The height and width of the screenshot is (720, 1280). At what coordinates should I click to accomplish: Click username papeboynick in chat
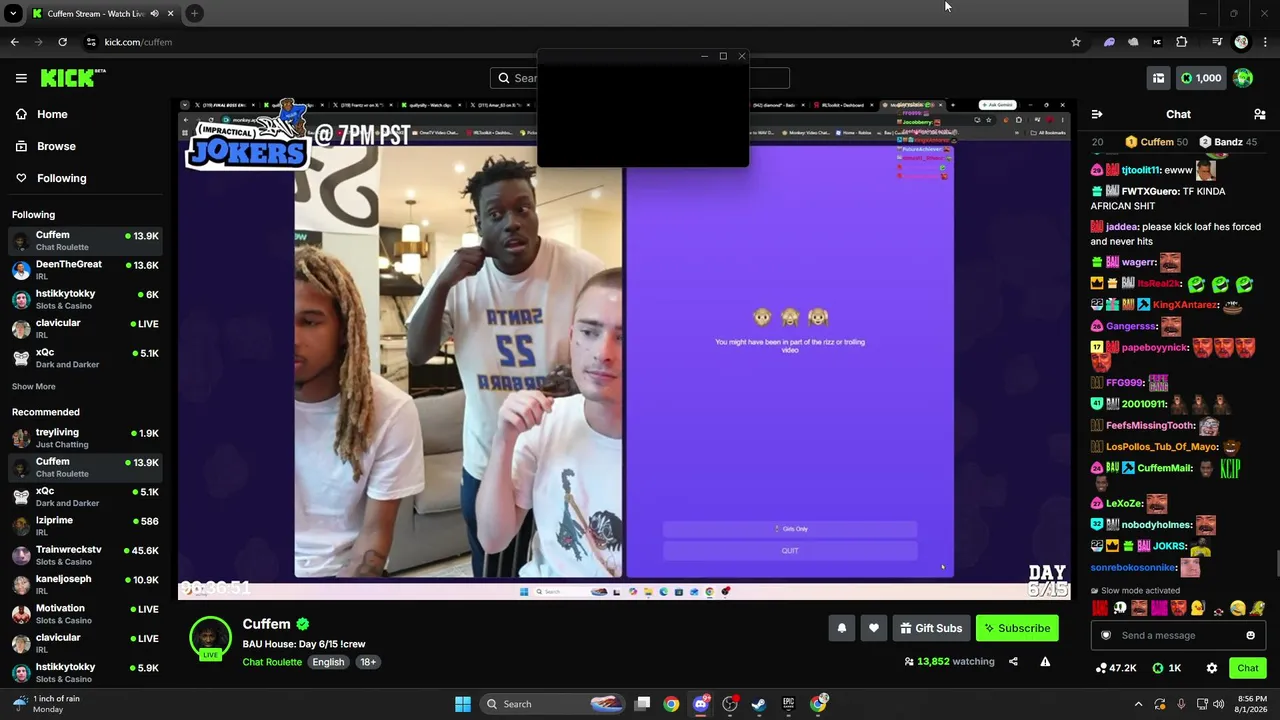point(1154,347)
